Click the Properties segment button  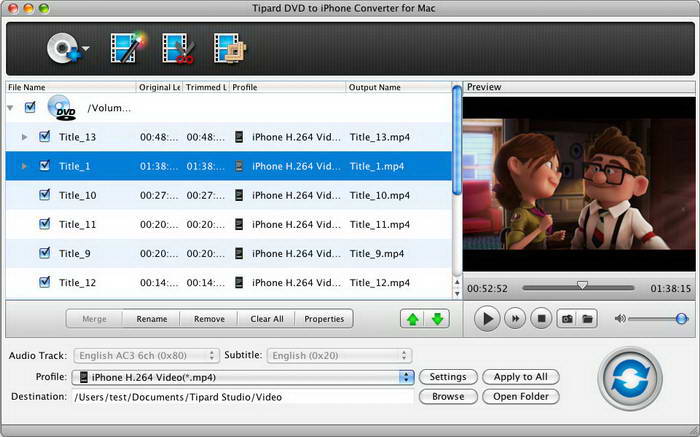(x=324, y=319)
